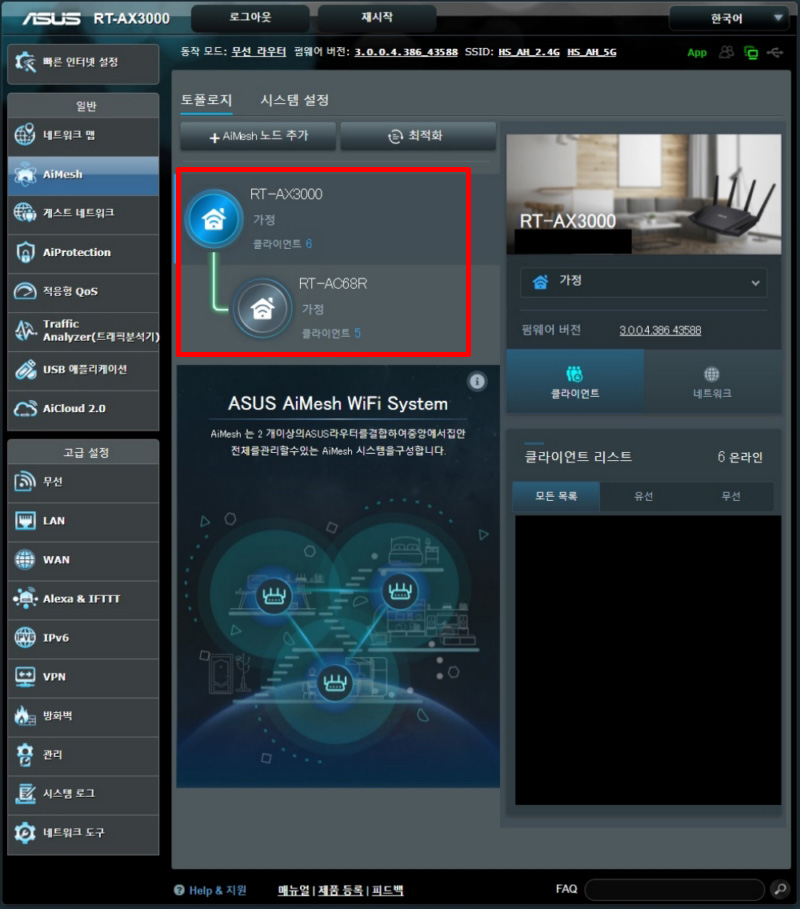Image resolution: width=800 pixels, height=909 pixels.
Task: Open Traffic Analyzer in the sidebar
Action: point(82,331)
